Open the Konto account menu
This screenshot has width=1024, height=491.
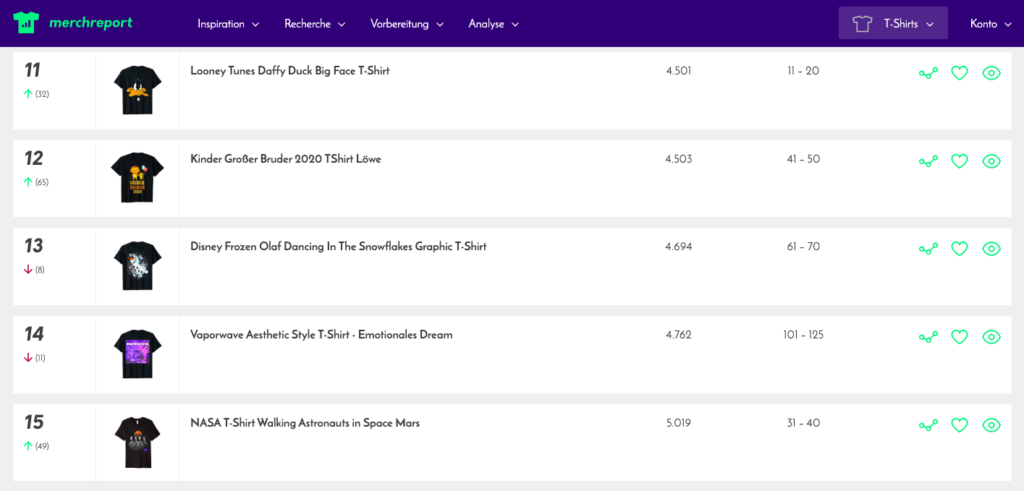click(991, 24)
